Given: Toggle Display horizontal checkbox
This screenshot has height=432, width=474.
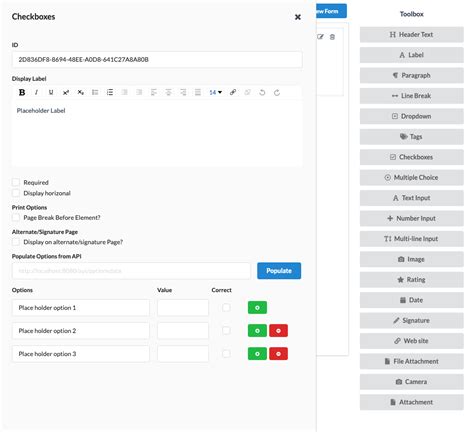Looking at the screenshot, I should [16, 193].
